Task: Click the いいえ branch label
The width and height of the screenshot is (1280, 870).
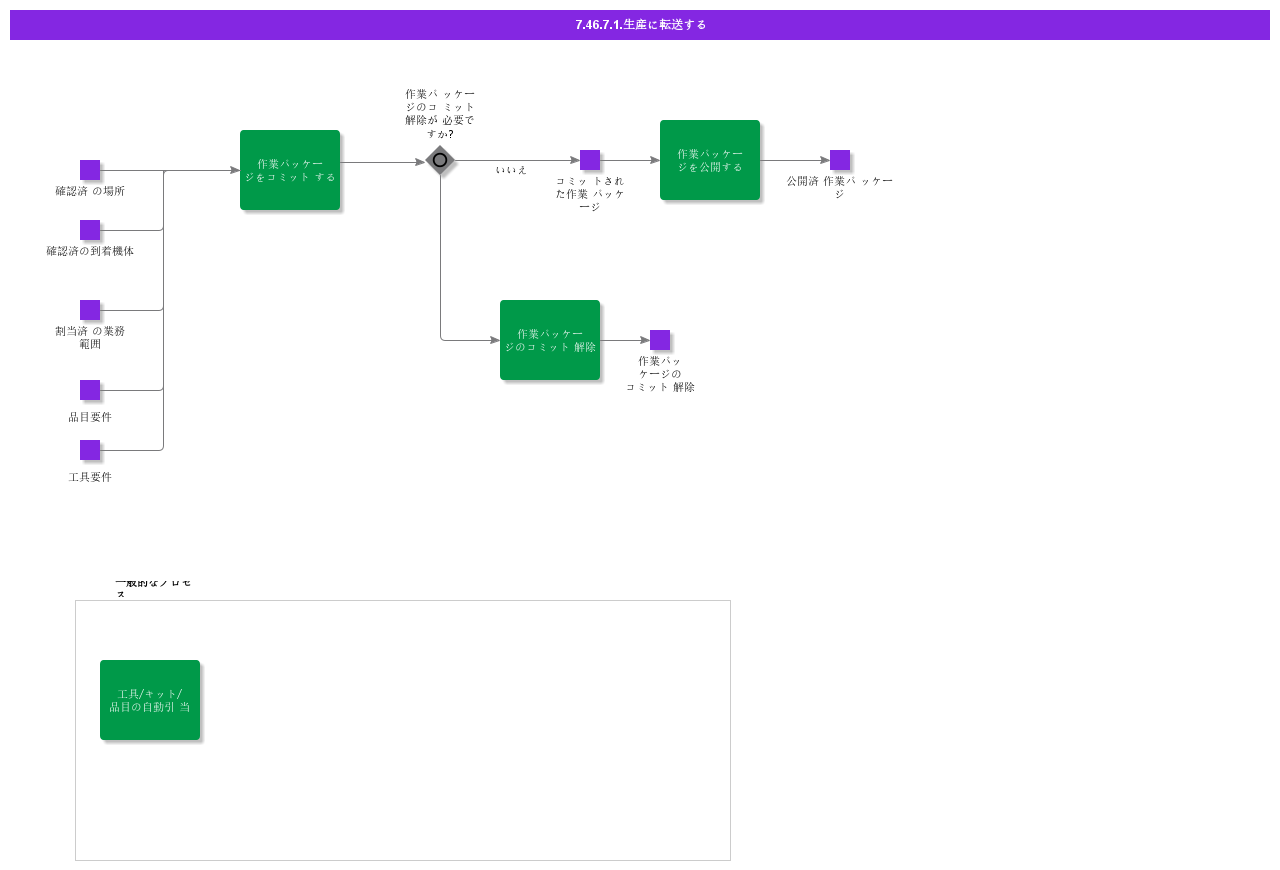Action: click(x=511, y=170)
